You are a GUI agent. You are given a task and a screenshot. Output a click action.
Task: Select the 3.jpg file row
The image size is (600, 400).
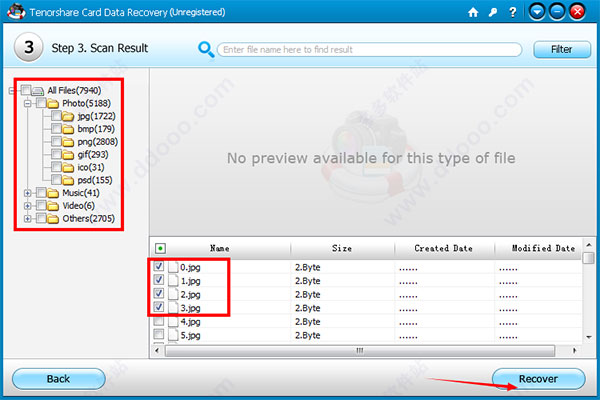pyautogui.click(x=366, y=308)
